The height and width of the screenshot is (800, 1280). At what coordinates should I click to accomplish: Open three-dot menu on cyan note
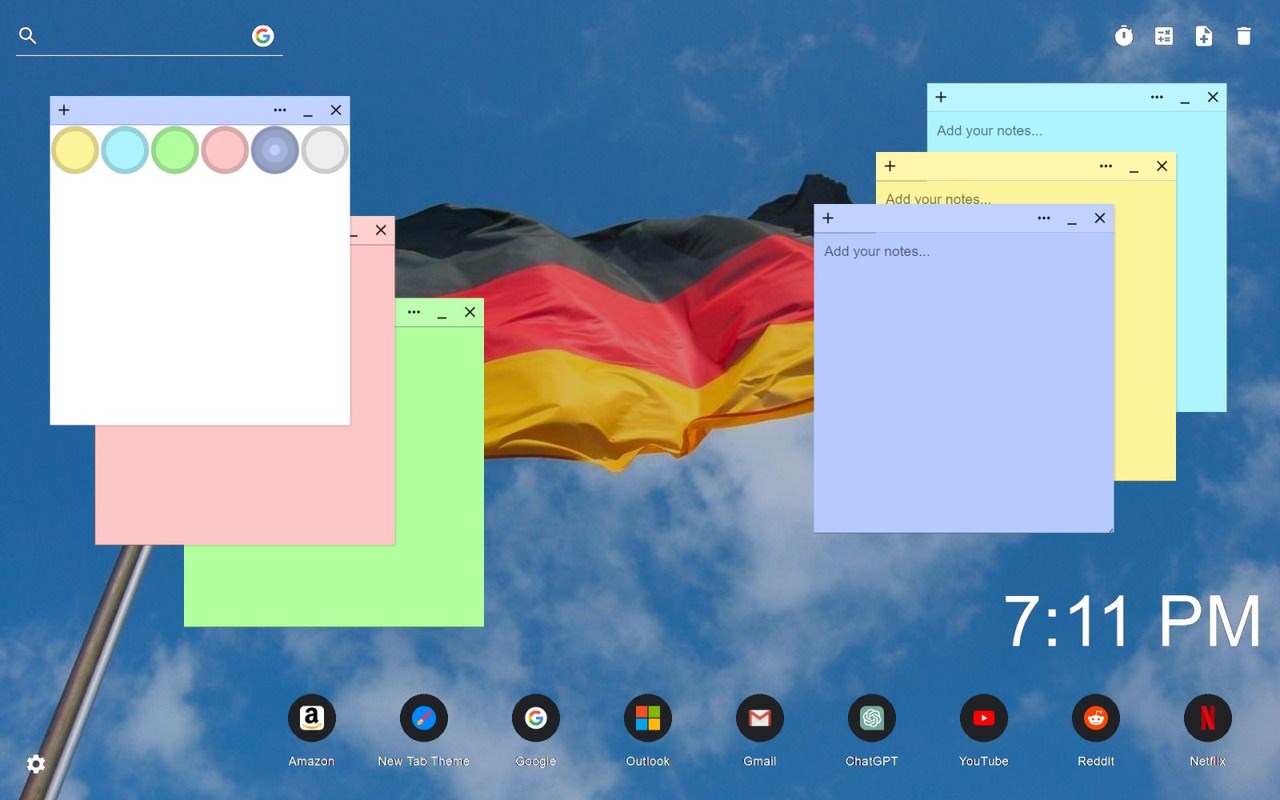(1157, 97)
